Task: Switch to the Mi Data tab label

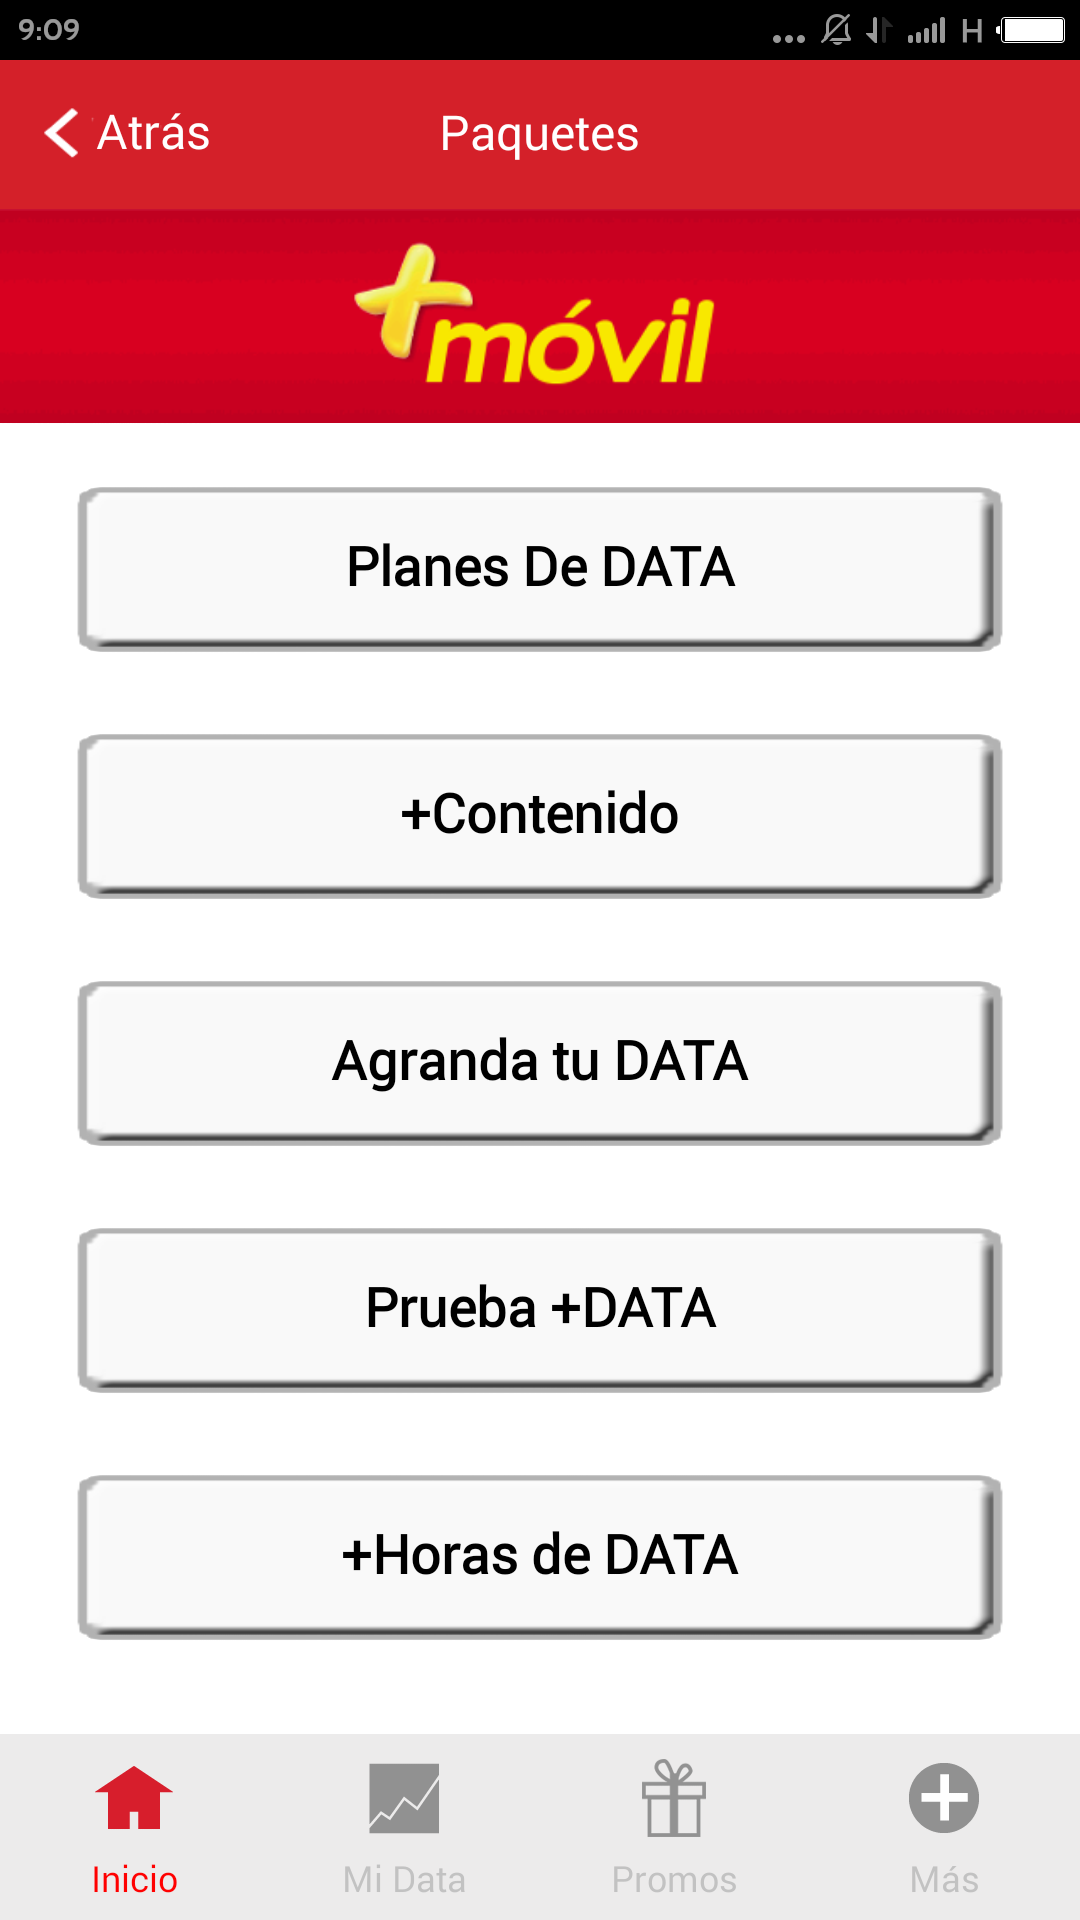Action: click(404, 1880)
